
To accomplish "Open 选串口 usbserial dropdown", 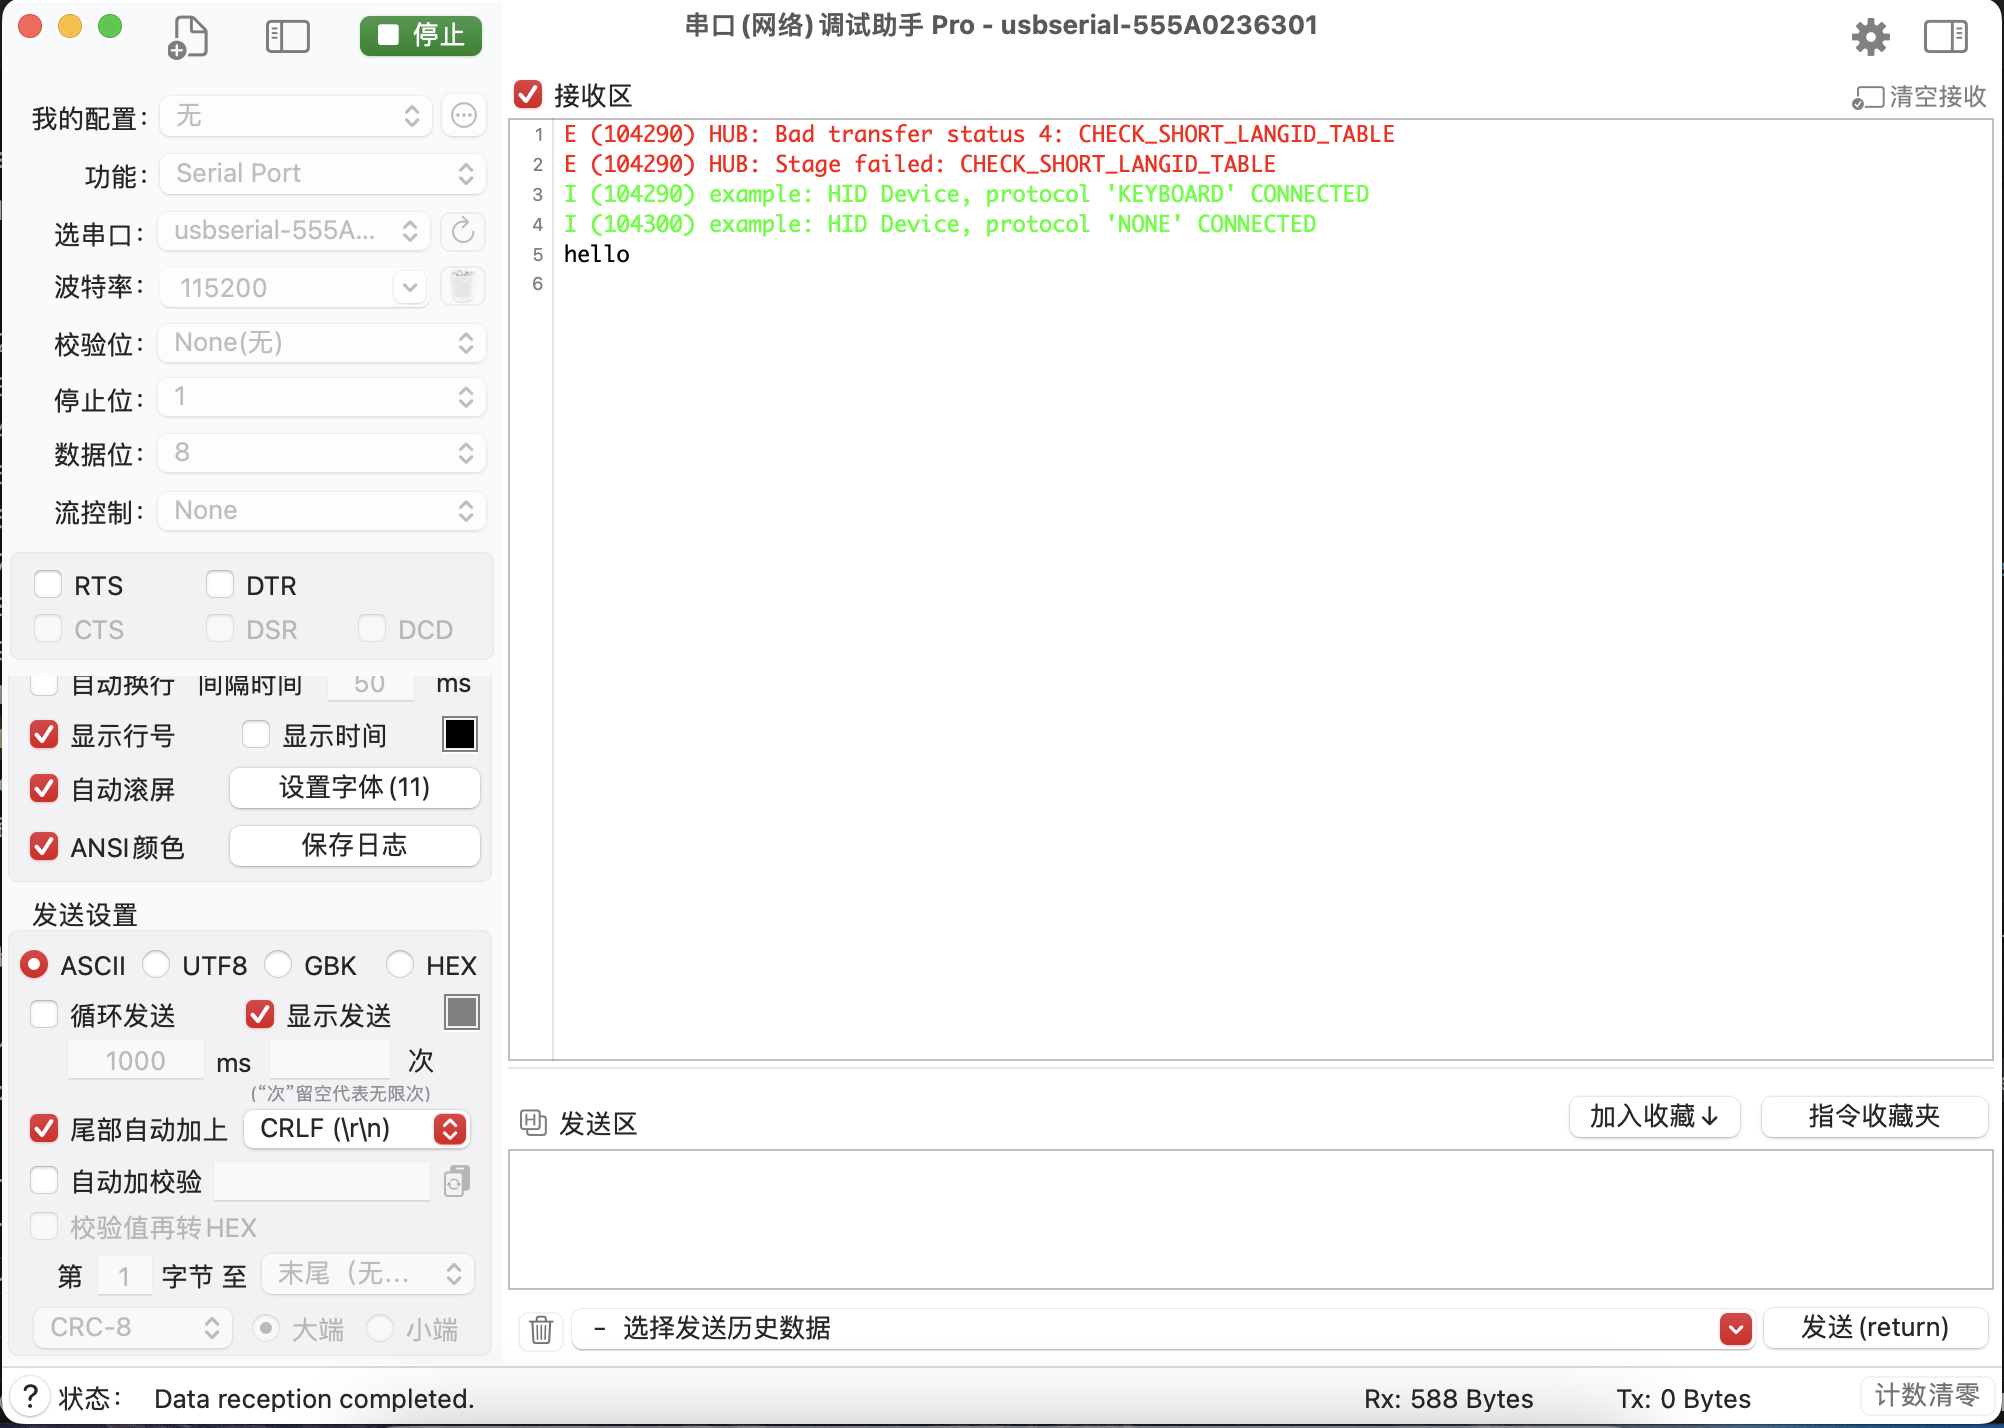I will (295, 231).
